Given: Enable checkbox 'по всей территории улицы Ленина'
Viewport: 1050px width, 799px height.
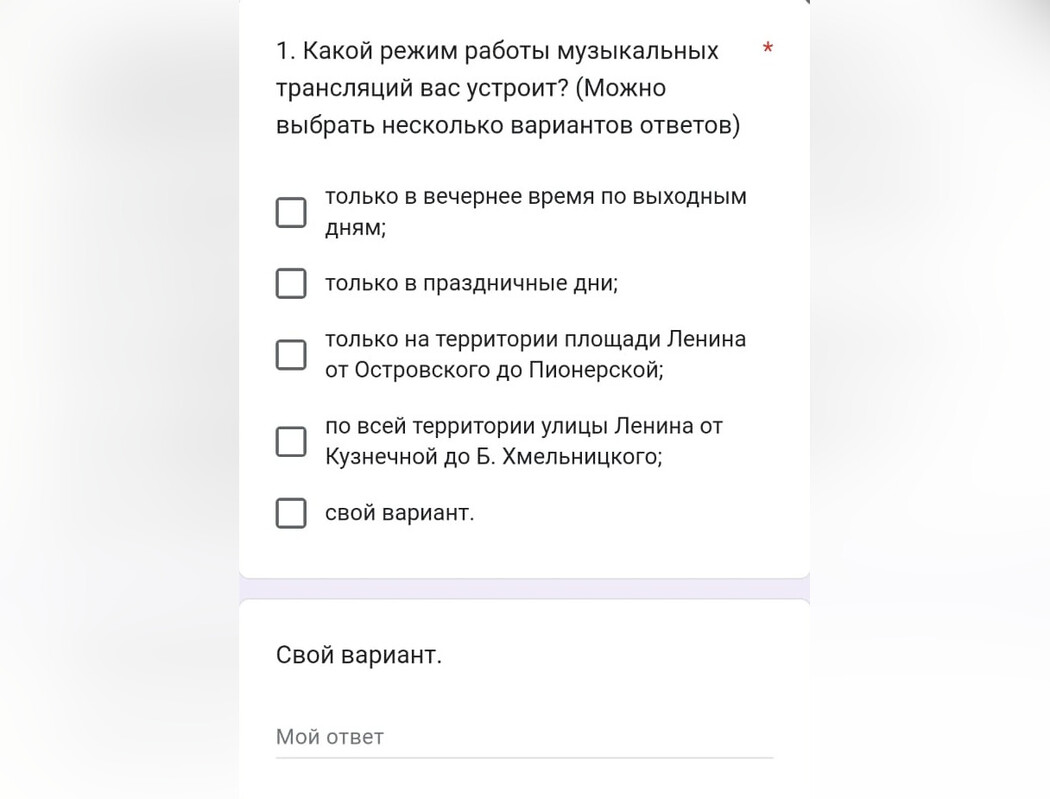Looking at the screenshot, I should pos(291,441).
